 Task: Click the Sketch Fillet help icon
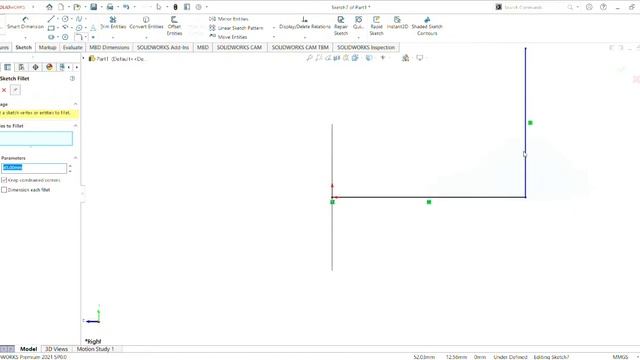(x=72, y=78)
